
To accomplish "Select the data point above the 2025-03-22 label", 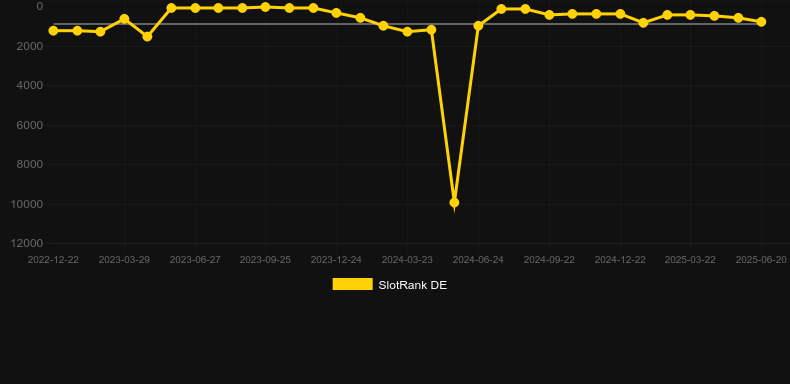I will (x=690, y=15).
